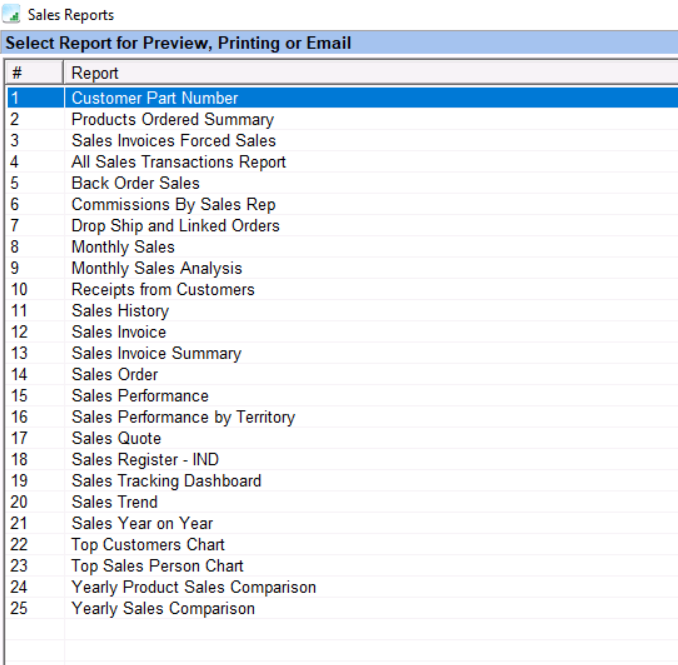Select the Sales Quote report

tap(116, 438)
